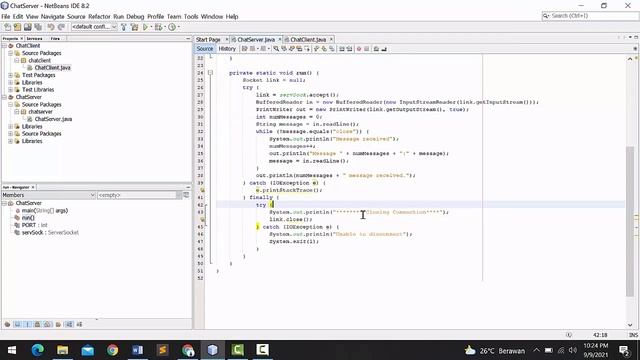Click the Source view button
This screenshot has height=360, width=640.
pyautogui.click(x=205, y=49)
